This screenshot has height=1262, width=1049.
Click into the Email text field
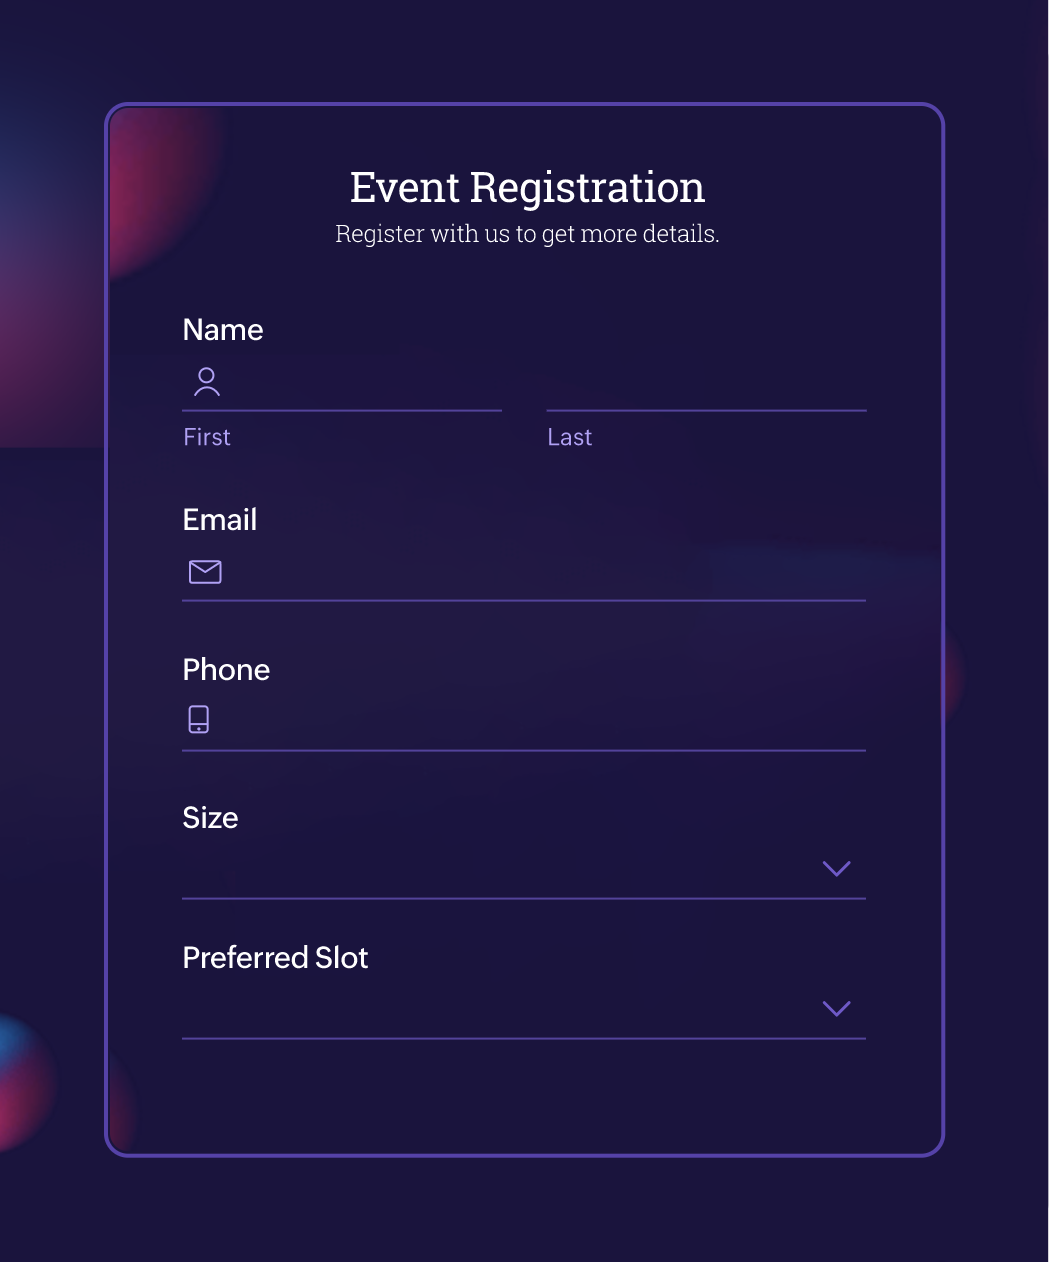click(x=540, y=573)
